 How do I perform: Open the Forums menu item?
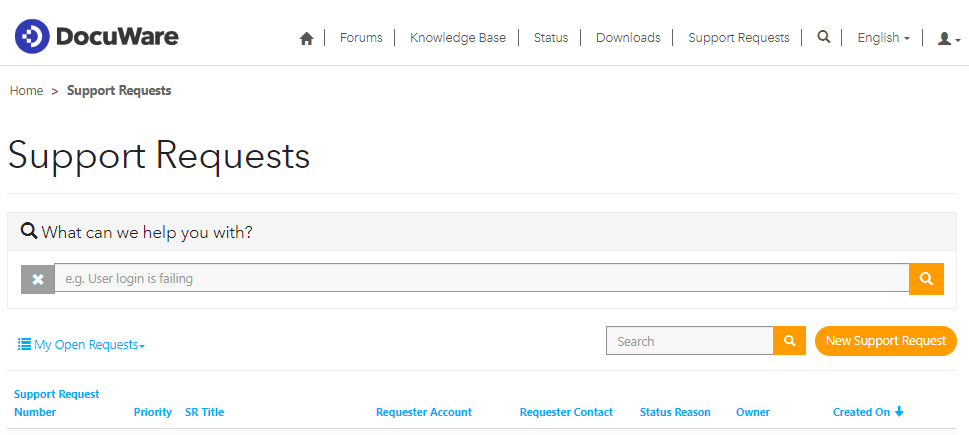pyautogui.click(x=361, y=38)
